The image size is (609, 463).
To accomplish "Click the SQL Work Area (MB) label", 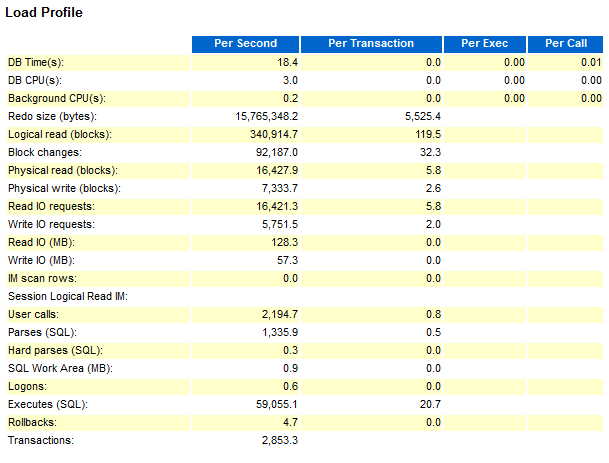I will click(61, 368).
